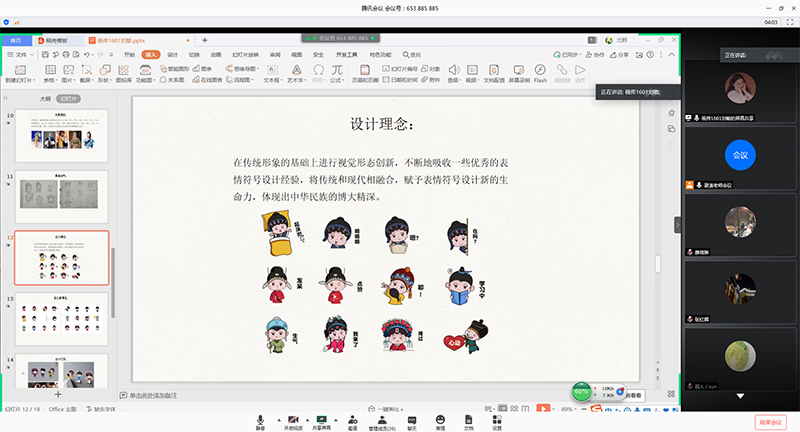Open the Invite participants icon
800x432 pixels.
(352, 419)
